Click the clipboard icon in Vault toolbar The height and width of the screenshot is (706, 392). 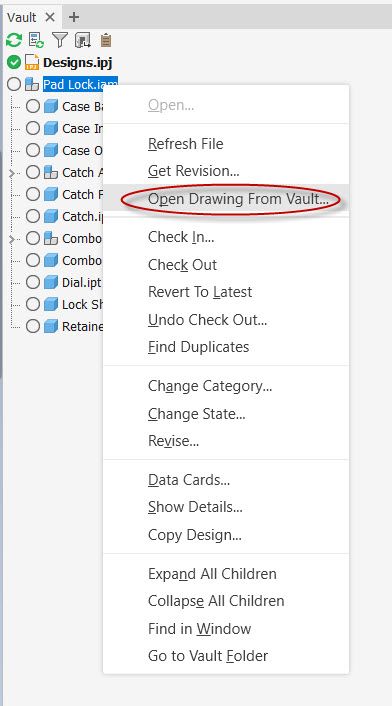pyautogui.click(x=106, y=40)
